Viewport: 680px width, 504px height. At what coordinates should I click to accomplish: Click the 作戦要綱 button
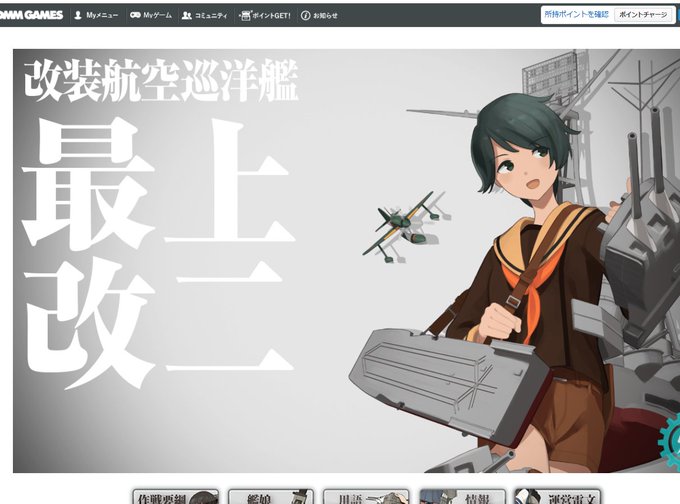[x=176, y=497]
